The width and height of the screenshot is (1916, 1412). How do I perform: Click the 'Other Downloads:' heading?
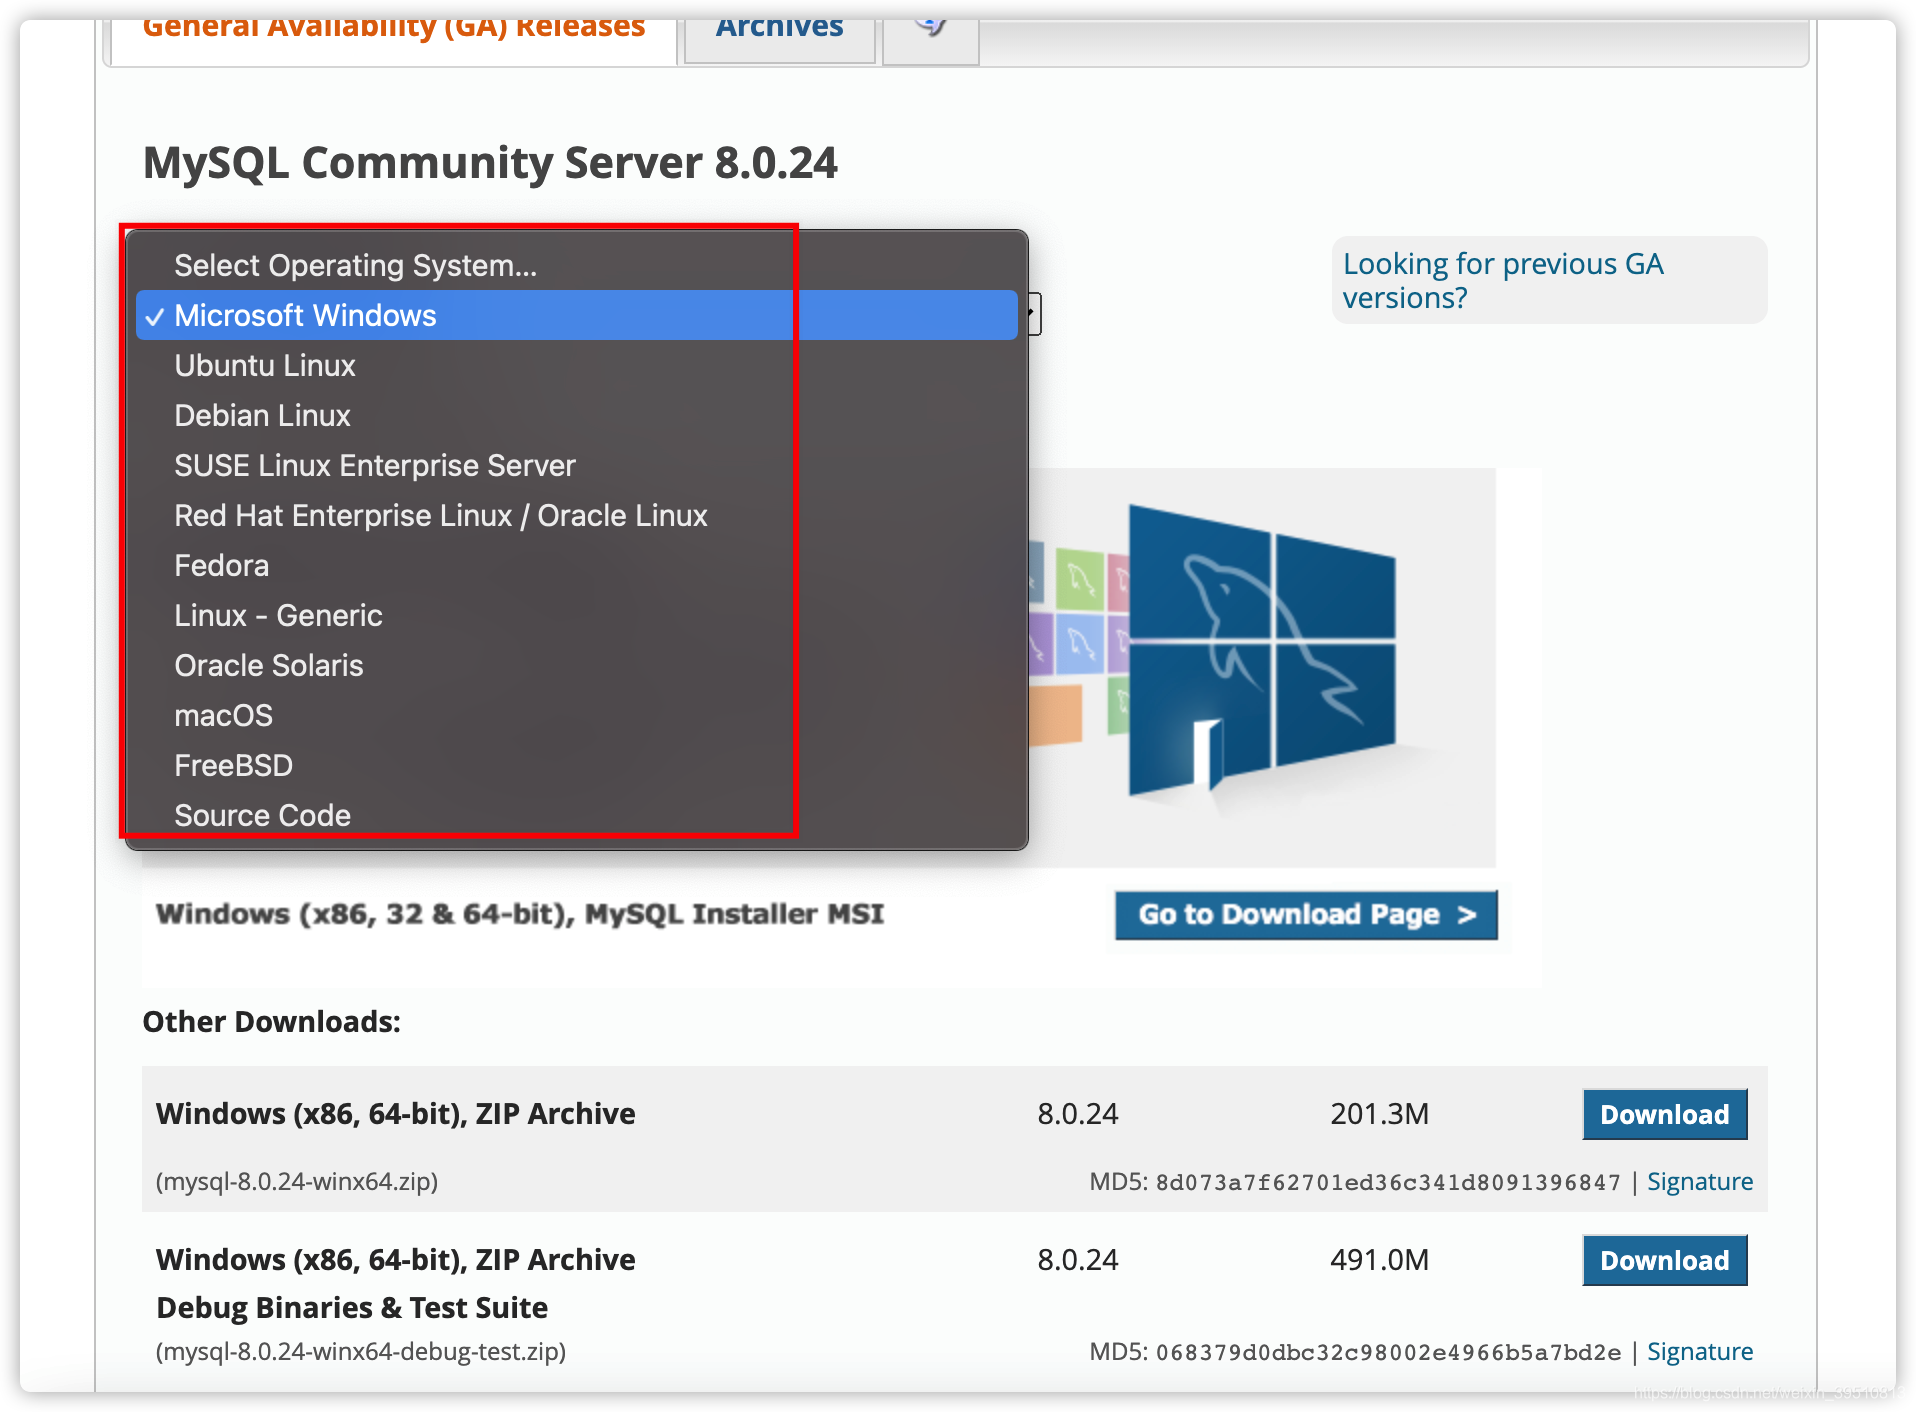[x=271, y=1022]
